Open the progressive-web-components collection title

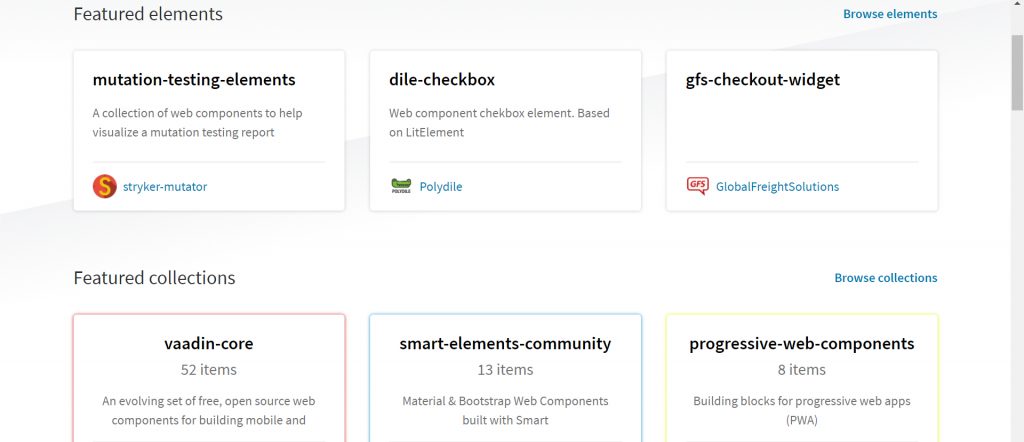click(x=802, y=343)
